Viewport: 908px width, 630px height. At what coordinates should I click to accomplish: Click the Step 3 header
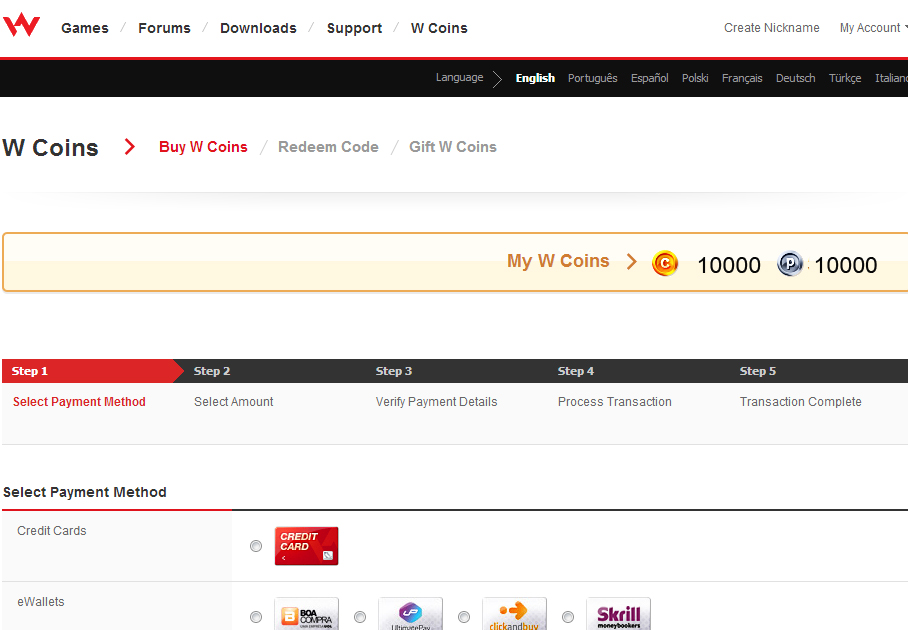coord(394,371)
